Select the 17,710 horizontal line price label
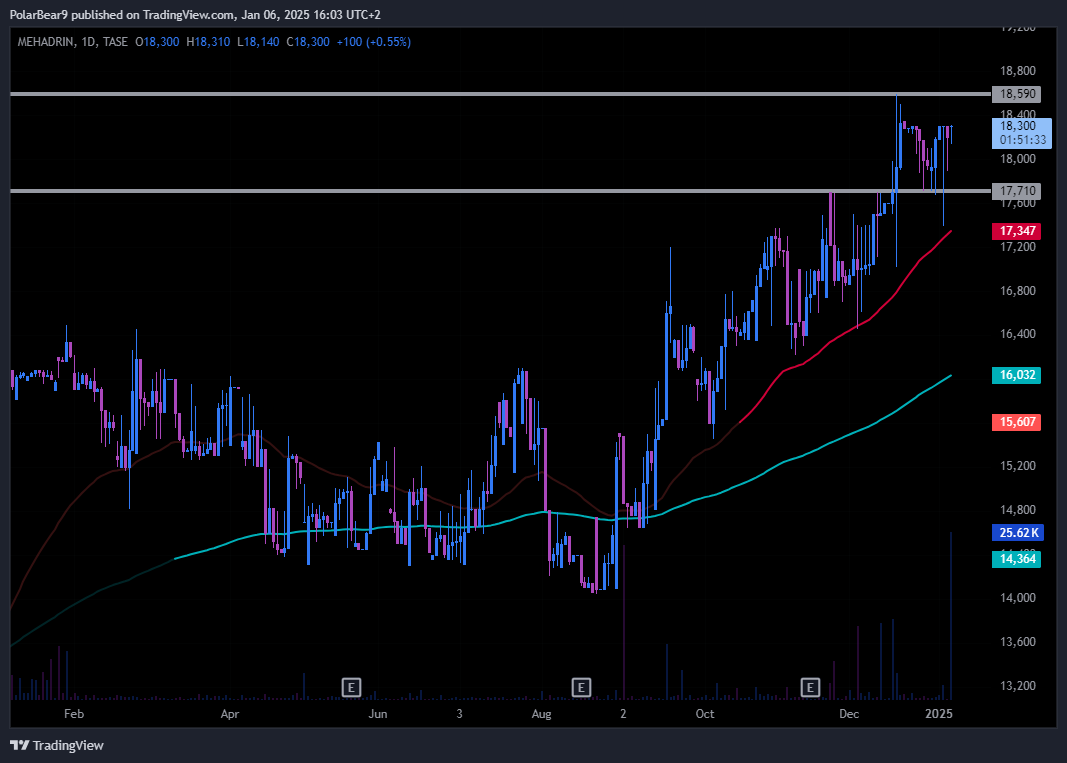The height and width of the screenshot is (763, 1067). click(1016, 191)
